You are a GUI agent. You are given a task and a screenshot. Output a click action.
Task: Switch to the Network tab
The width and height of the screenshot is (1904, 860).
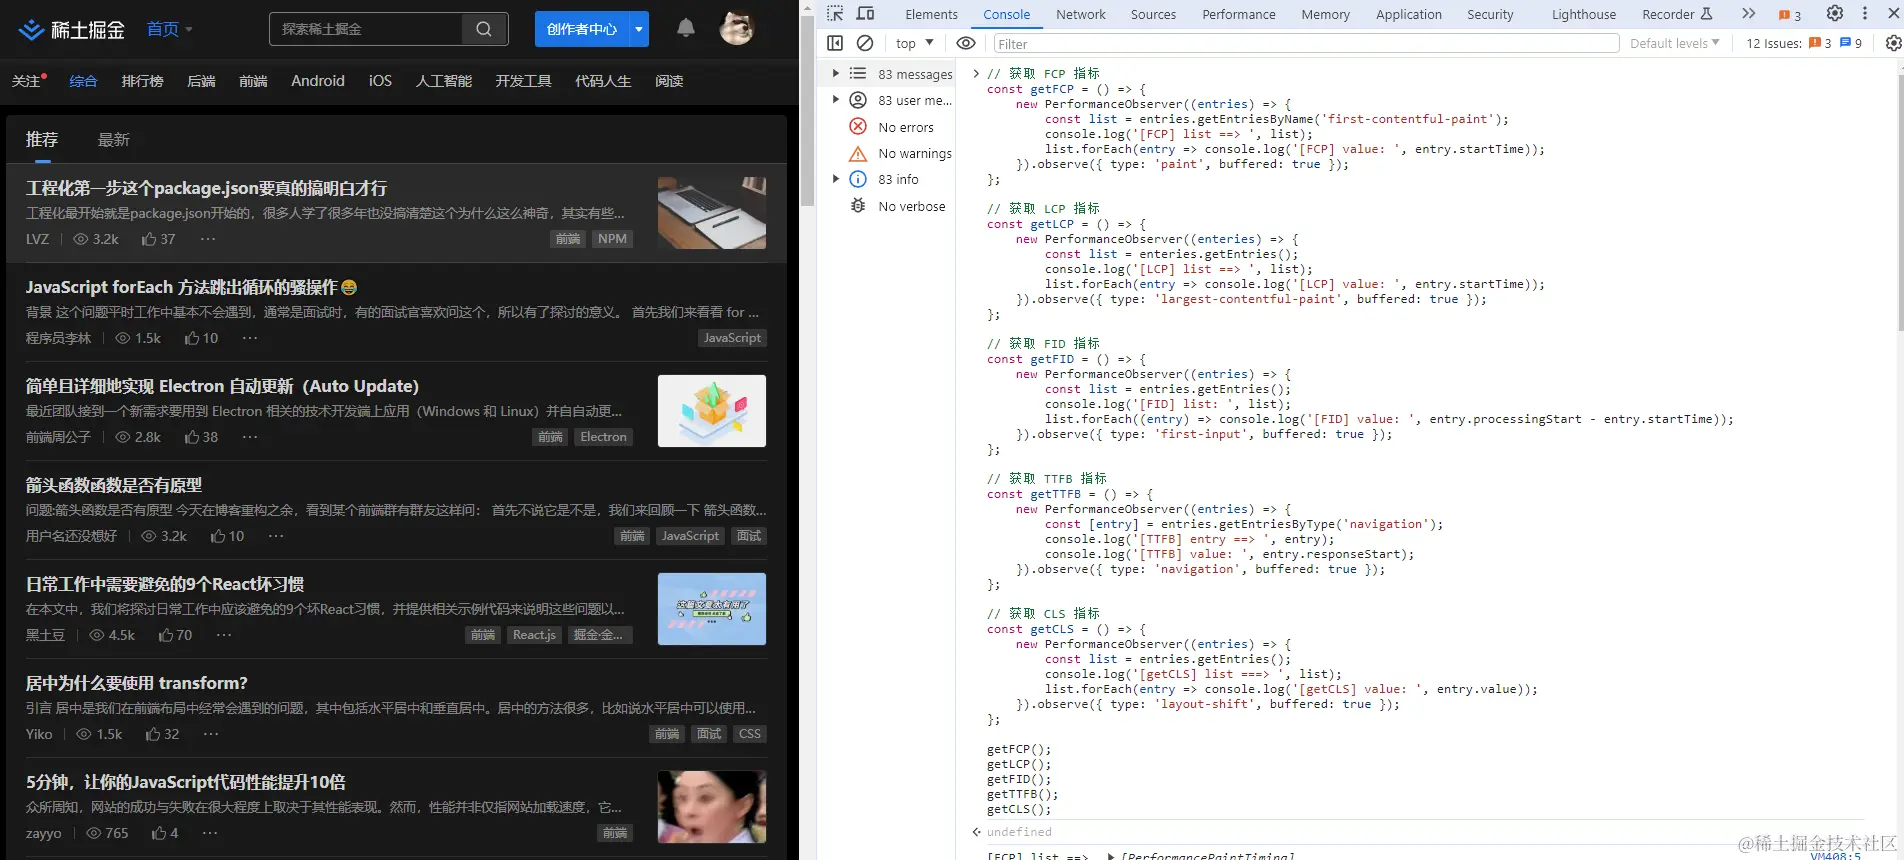coord(1081,14)
